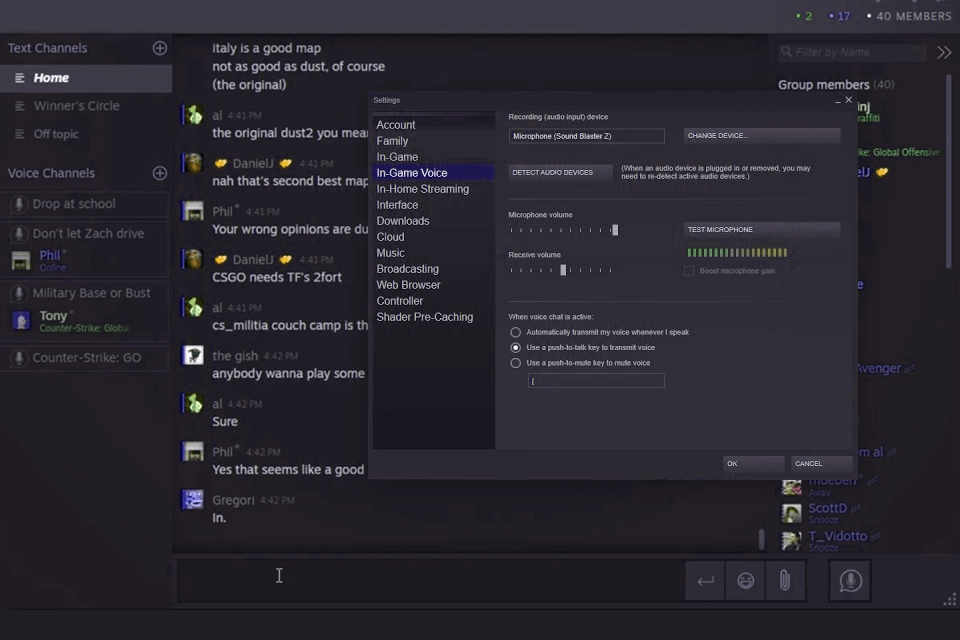The width and height of the screenshot is (960, 640).
Task: Enable Boost microphone gain
Action: click(x=689, y=269)
